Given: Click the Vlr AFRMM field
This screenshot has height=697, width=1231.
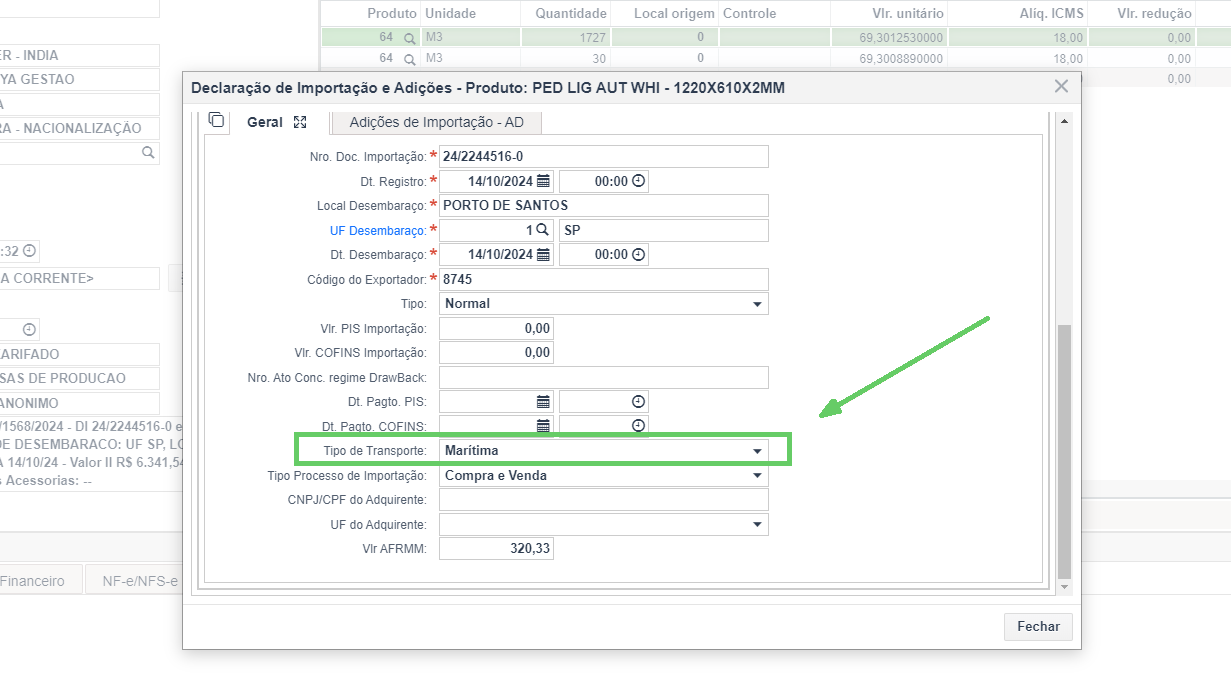Looking at the screenshot, I should point(496,549).
